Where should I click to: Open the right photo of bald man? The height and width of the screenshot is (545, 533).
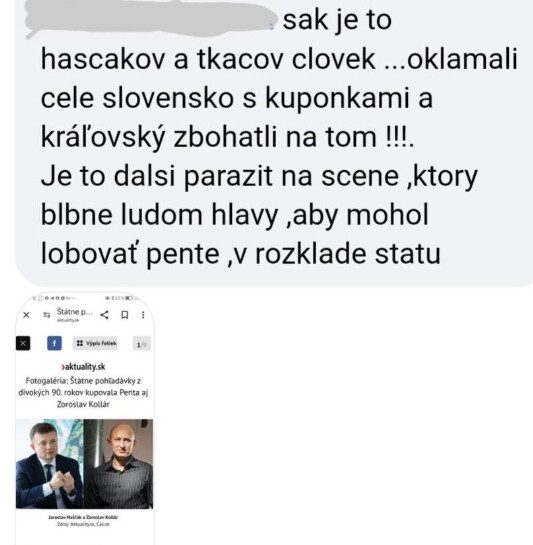118,464
